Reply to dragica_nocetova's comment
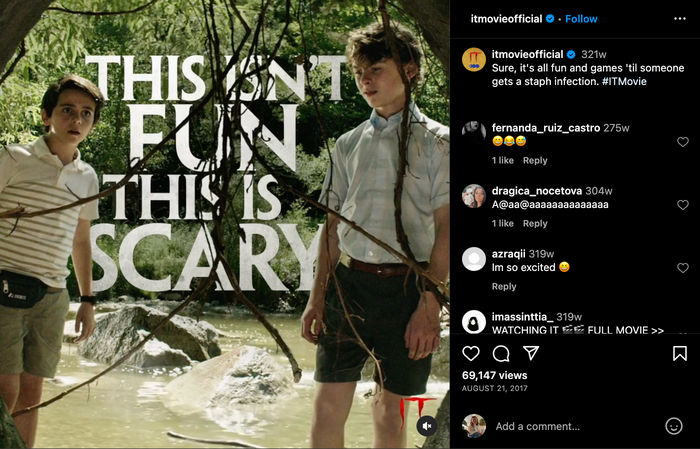The width and height of the screenshot is (700, 449). click(535, 223)
